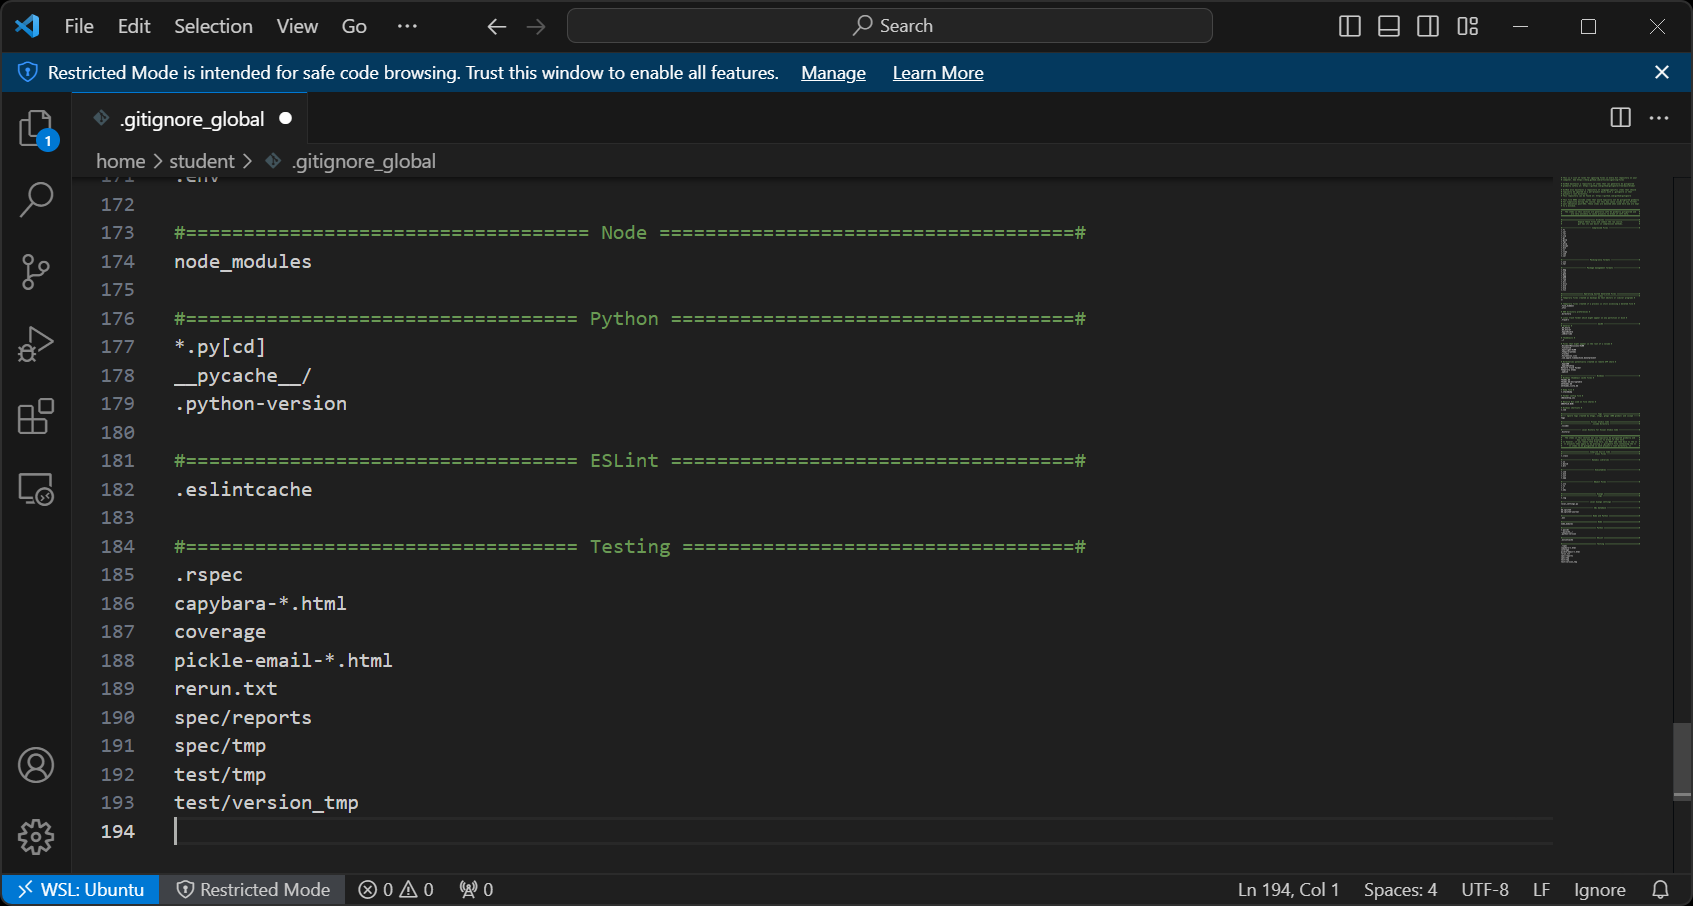Screen dimensions: 1693x906
Task: Open Source Control panel
Action: tap(36, 272)
